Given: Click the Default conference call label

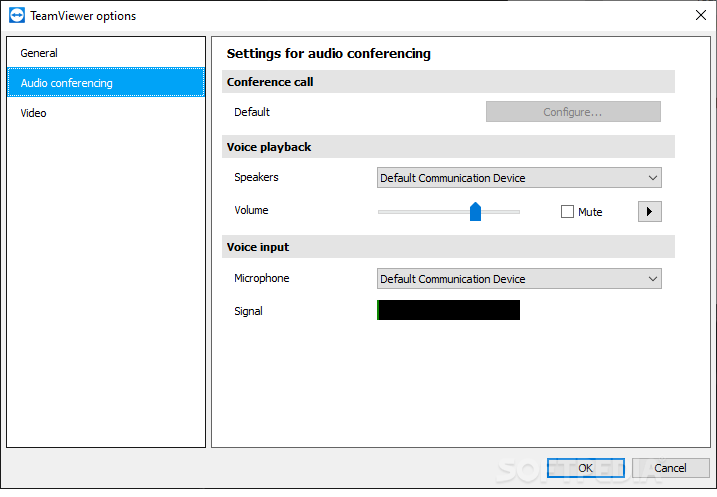Looking at the screenshot, I should coord(252,112).
